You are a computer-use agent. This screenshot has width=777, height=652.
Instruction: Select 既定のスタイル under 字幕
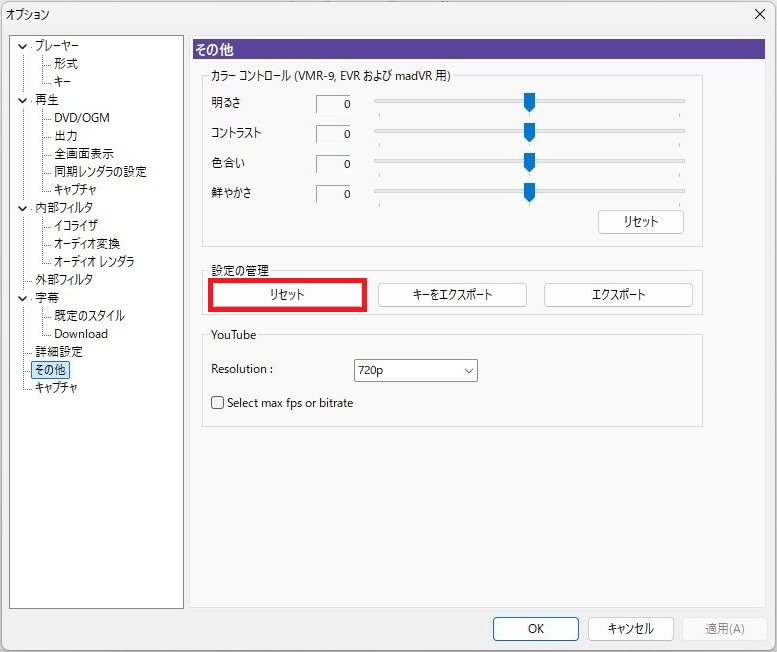[89, 316]
